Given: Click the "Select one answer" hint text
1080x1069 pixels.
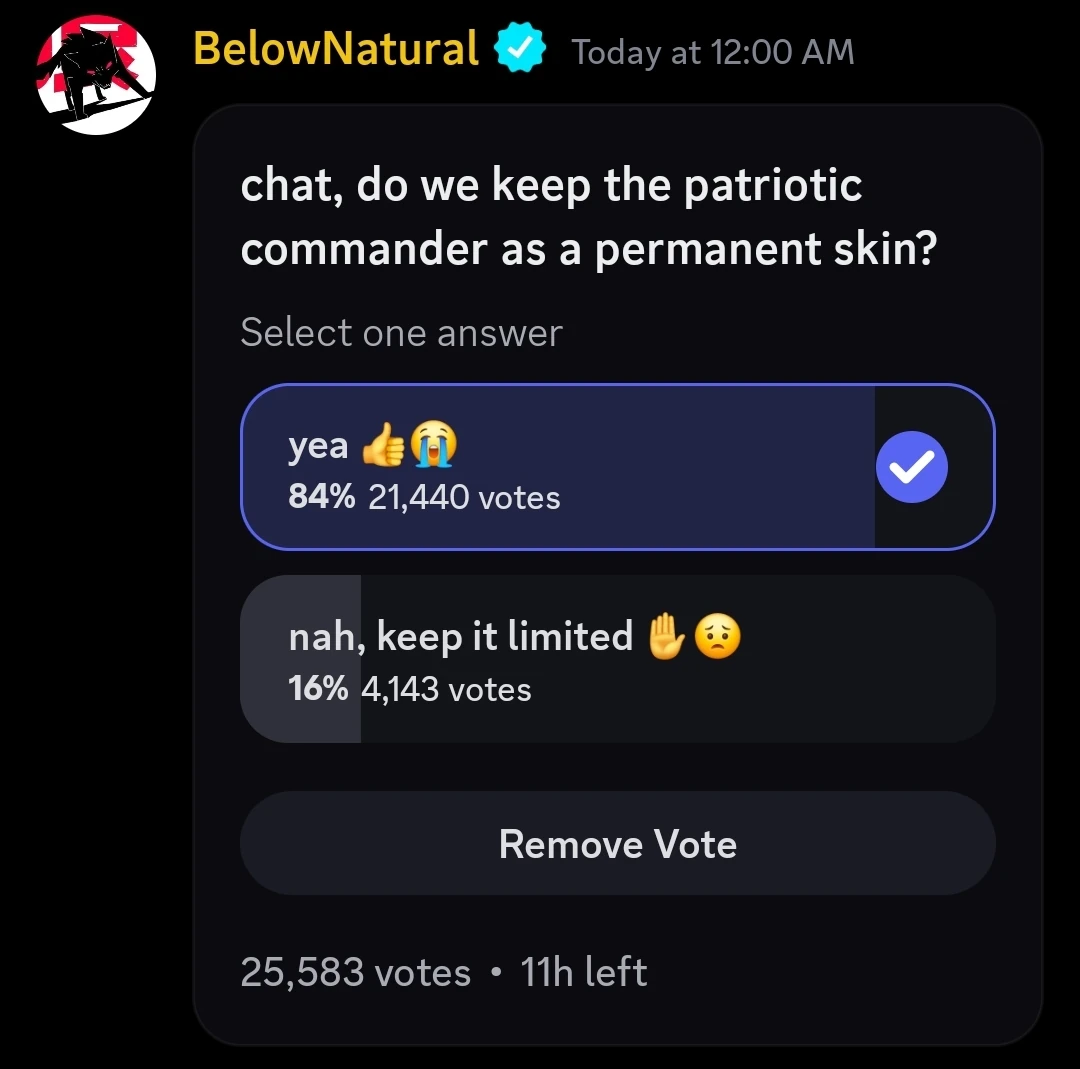Looking at the screenshot, I should tap(401, 333).
